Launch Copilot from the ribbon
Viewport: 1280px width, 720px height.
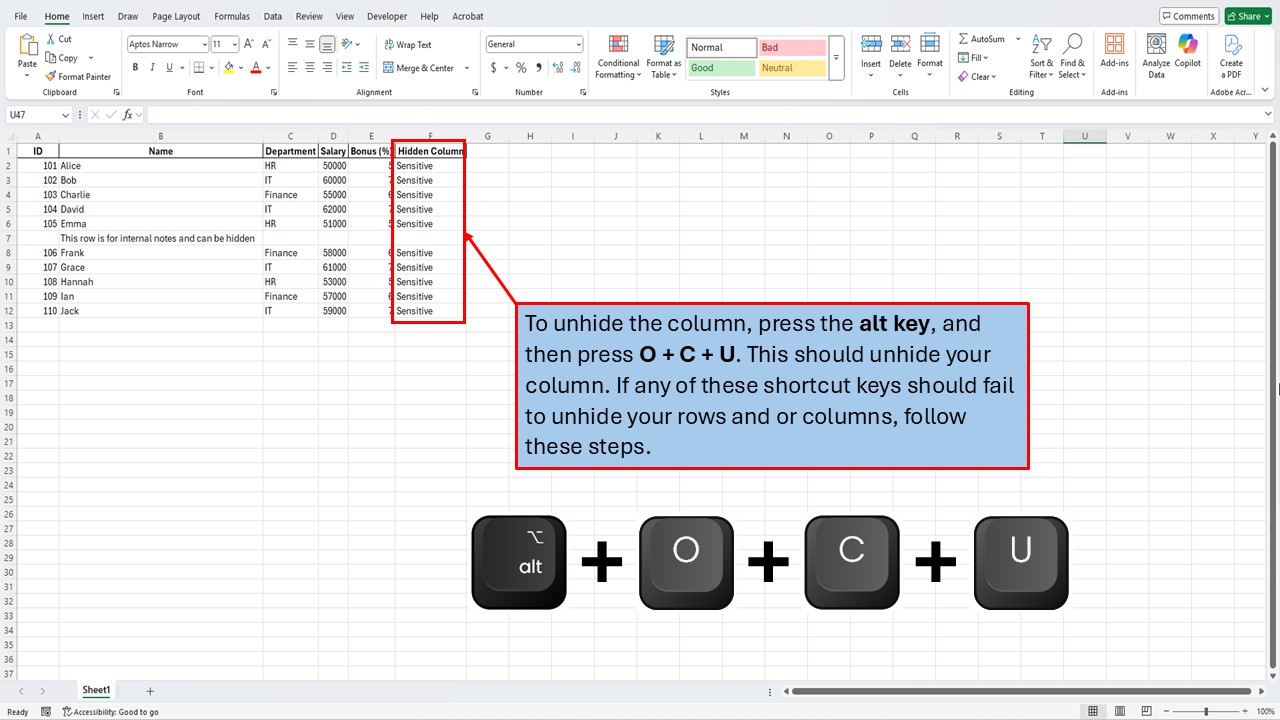pos(1187,50)
